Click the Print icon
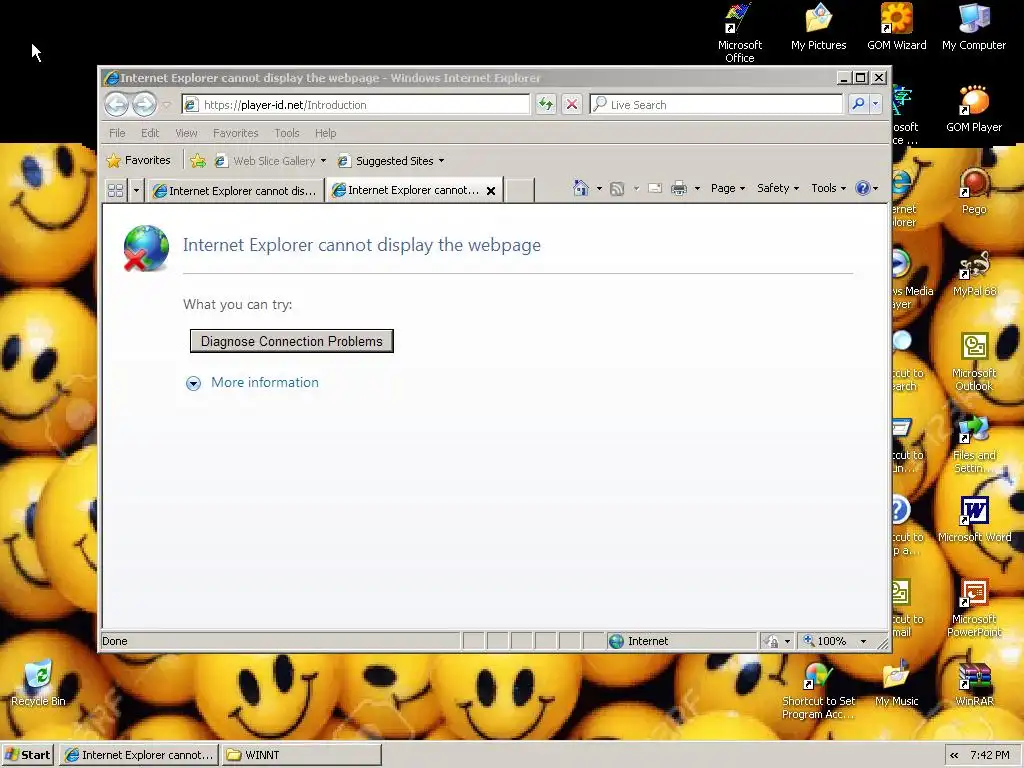Screen dimensions: 1024x768 pyautogui.click(x=679, y=189)
